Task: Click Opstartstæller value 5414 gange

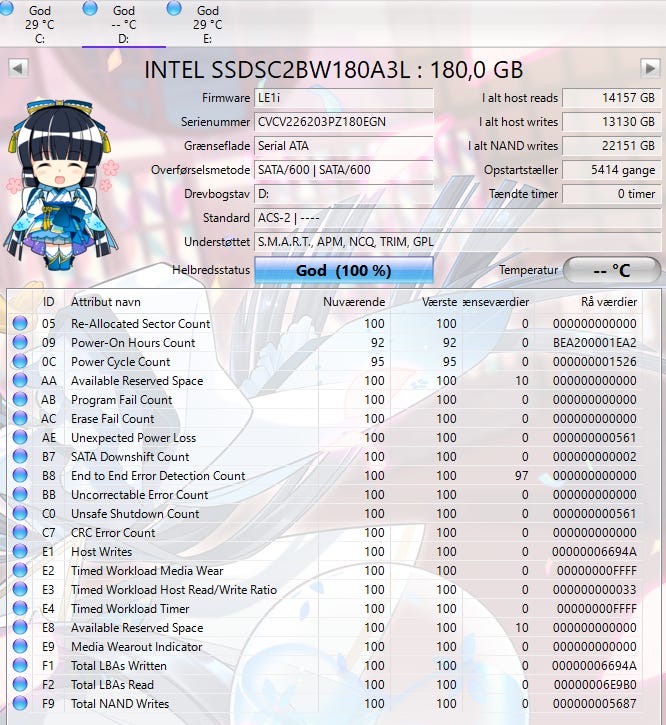Action: pos(611,170)
